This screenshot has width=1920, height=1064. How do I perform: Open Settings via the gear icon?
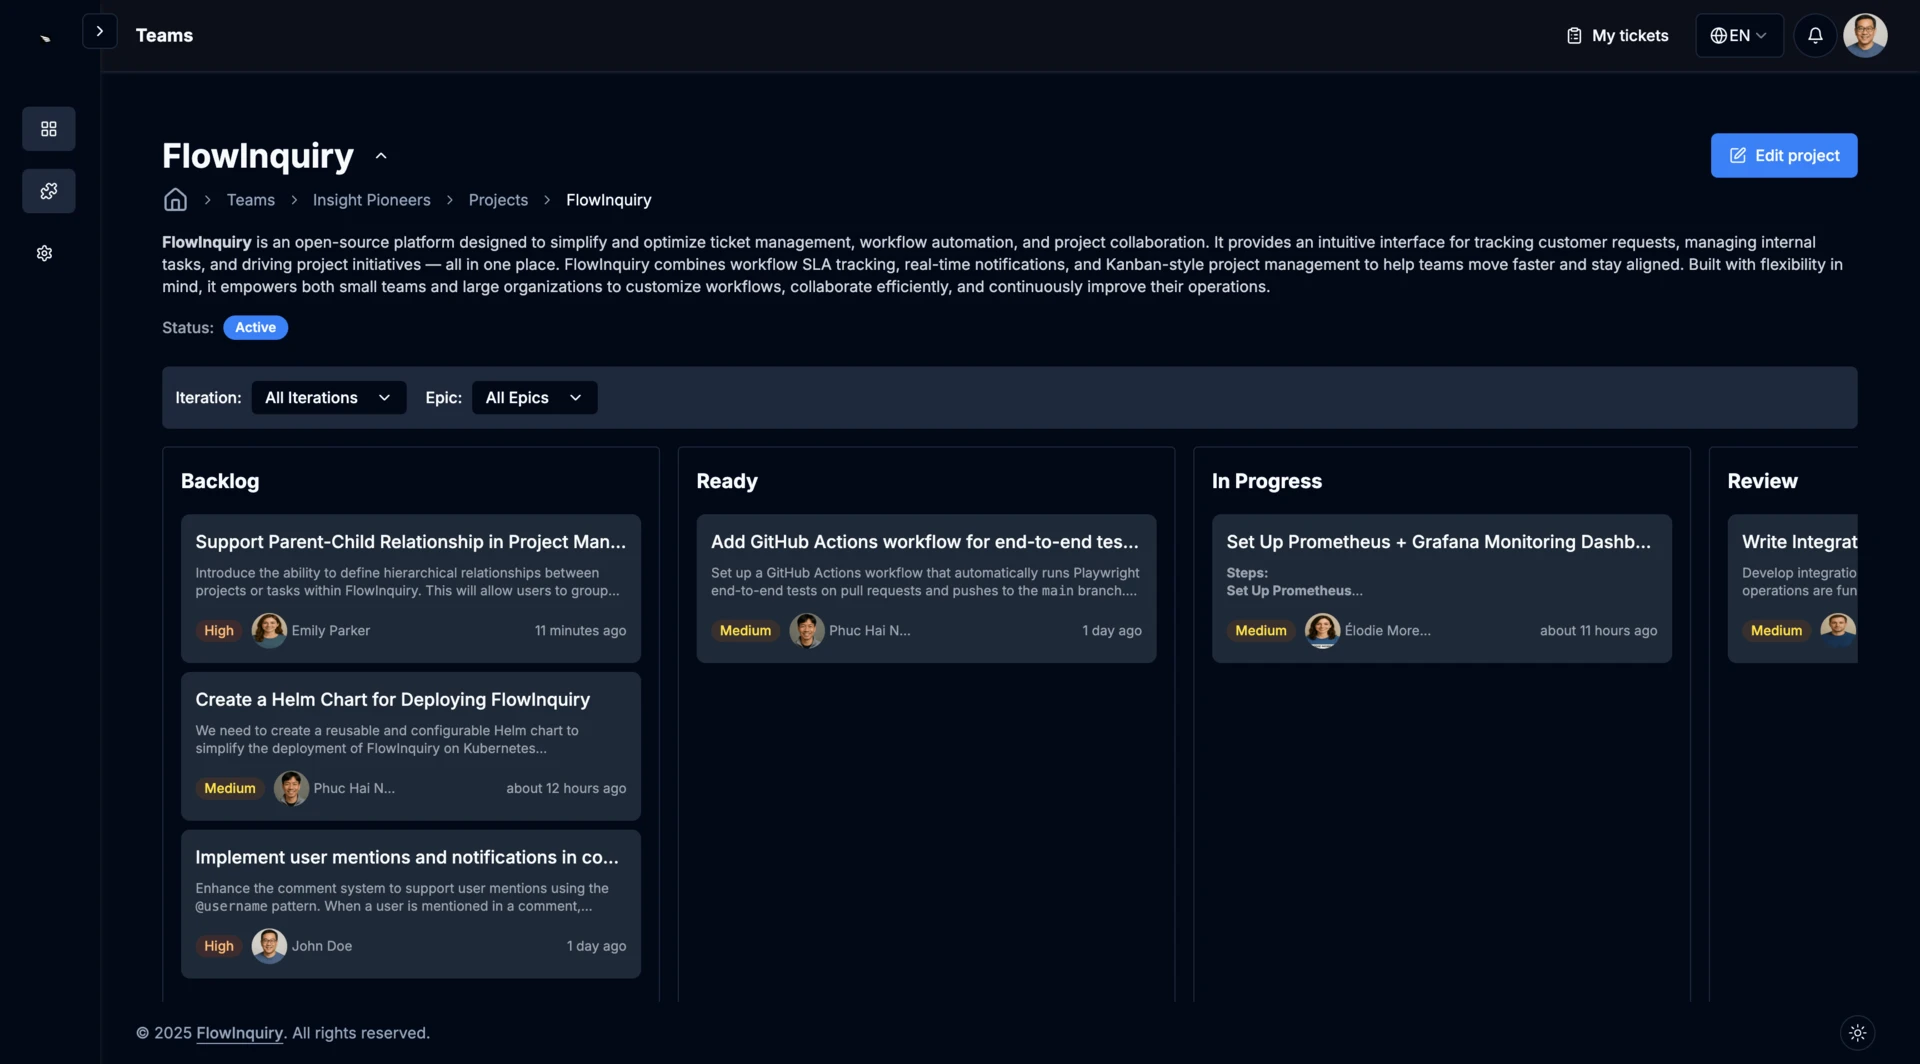(x=45, y=253)
